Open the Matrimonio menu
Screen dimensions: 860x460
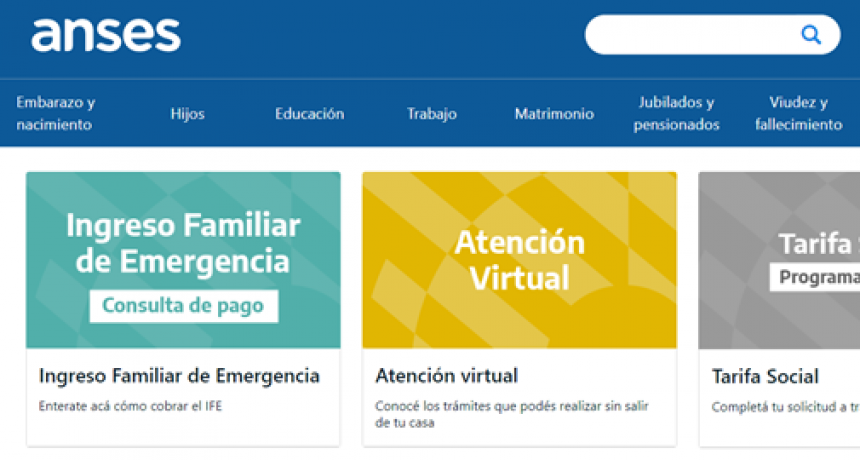tap(554, 113)
